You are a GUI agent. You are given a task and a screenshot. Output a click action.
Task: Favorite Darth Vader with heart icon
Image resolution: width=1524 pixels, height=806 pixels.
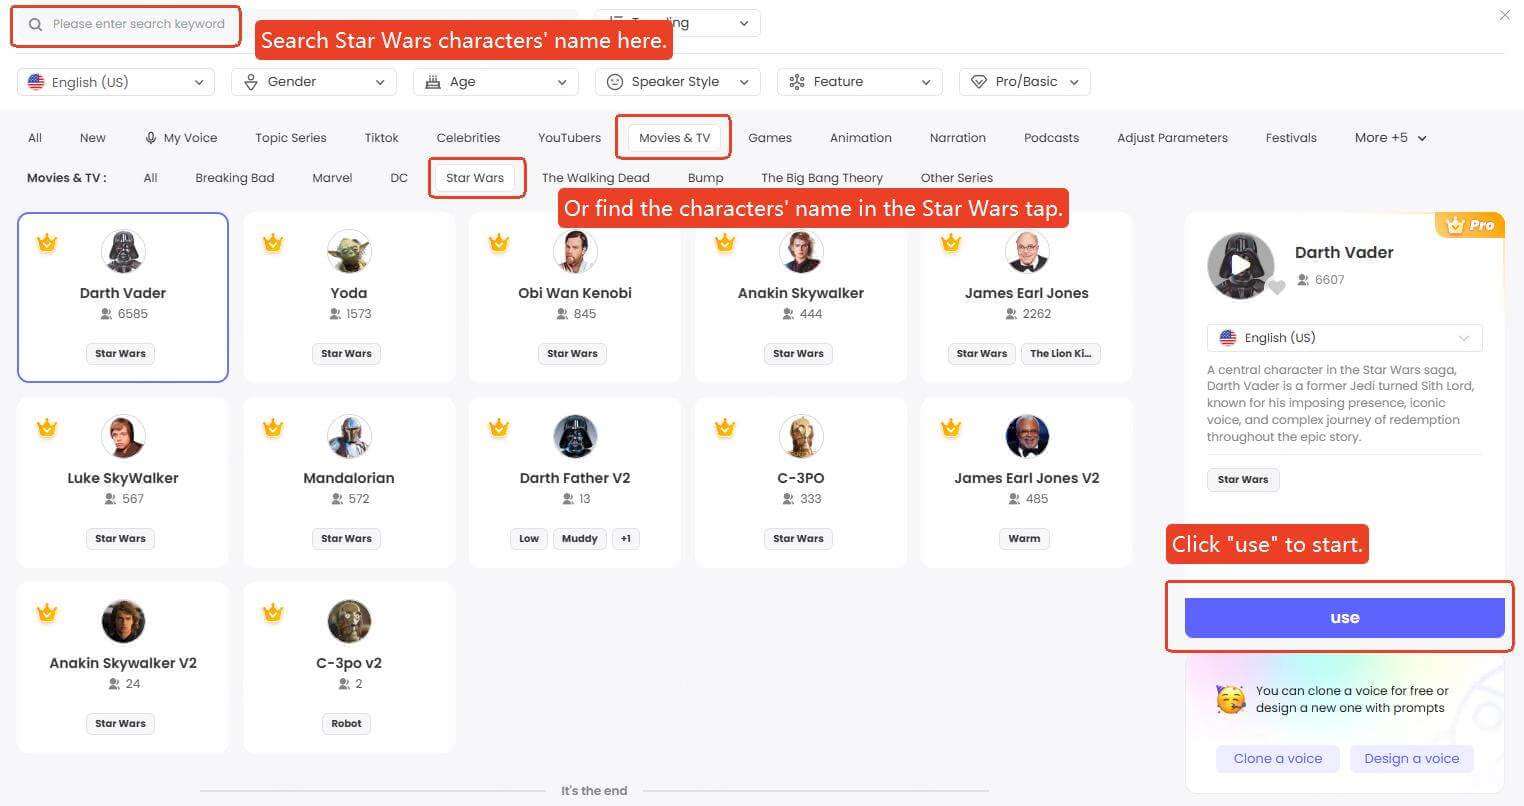[1276, 288]
